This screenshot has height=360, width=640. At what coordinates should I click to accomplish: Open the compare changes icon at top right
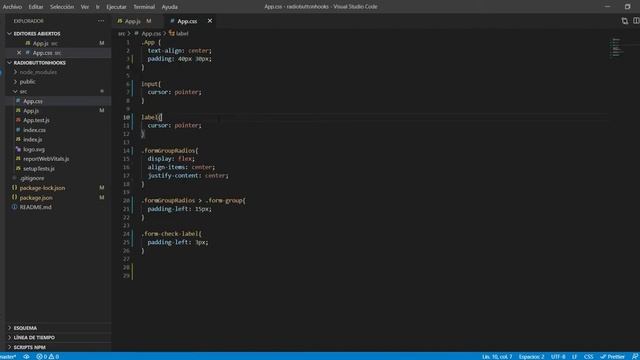(x=624, y=21)
